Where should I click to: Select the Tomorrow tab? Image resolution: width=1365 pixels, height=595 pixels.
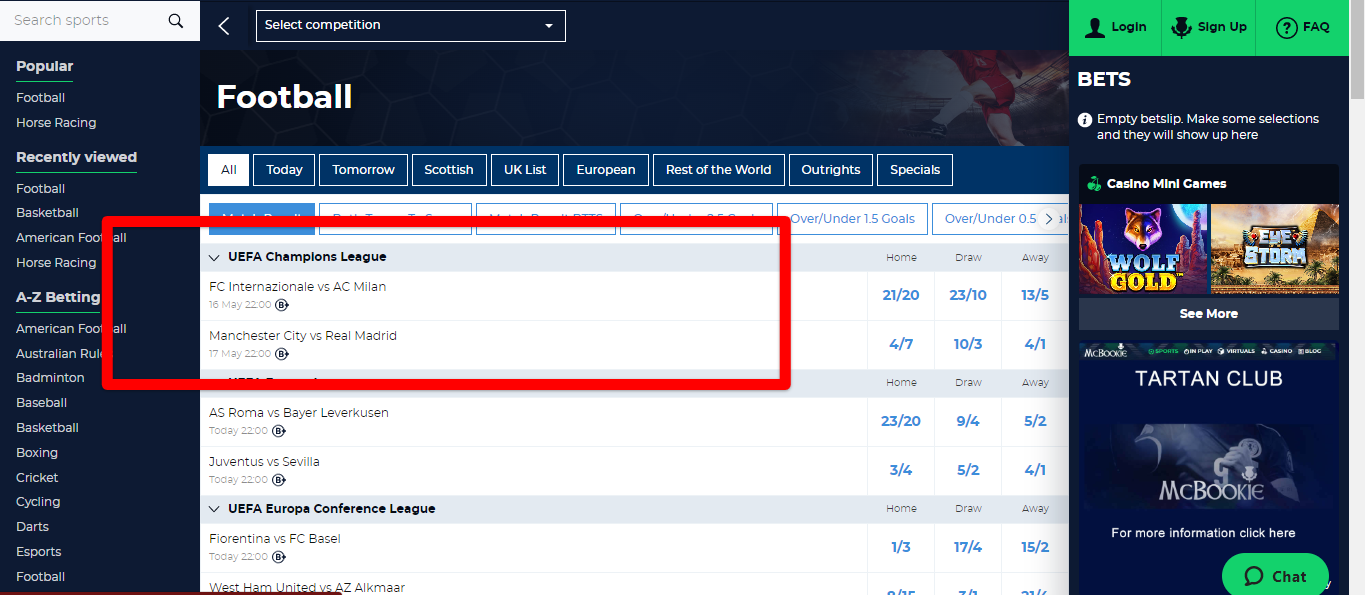[x=364, y=170]
